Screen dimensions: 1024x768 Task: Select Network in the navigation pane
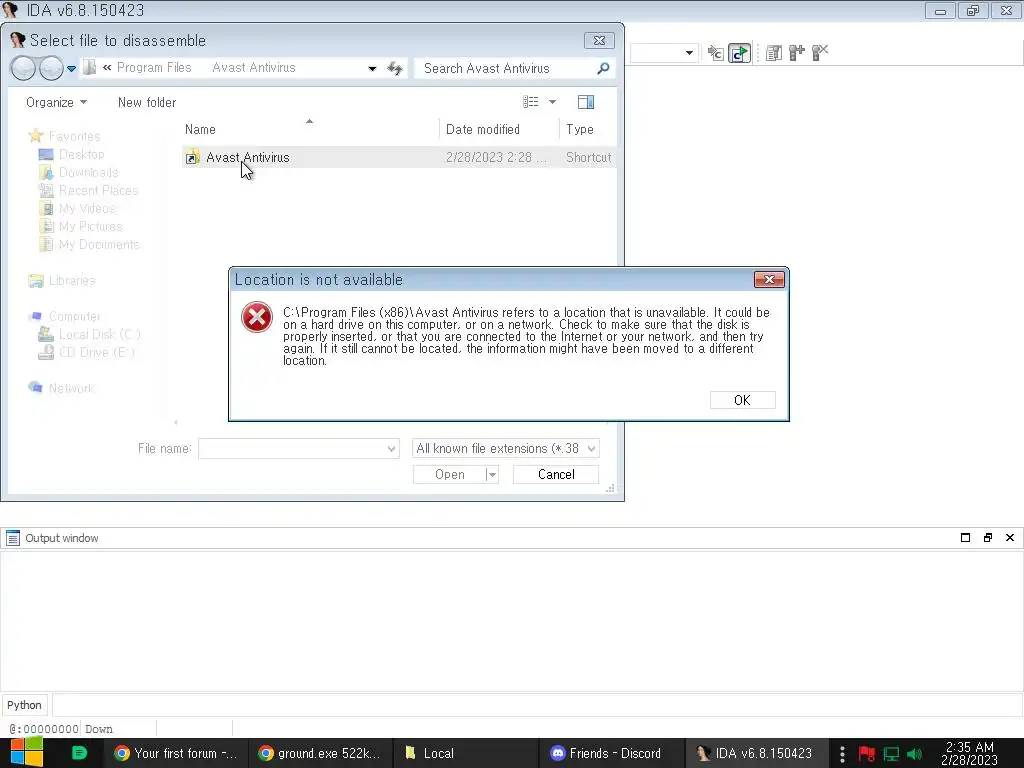coord(62,389)
